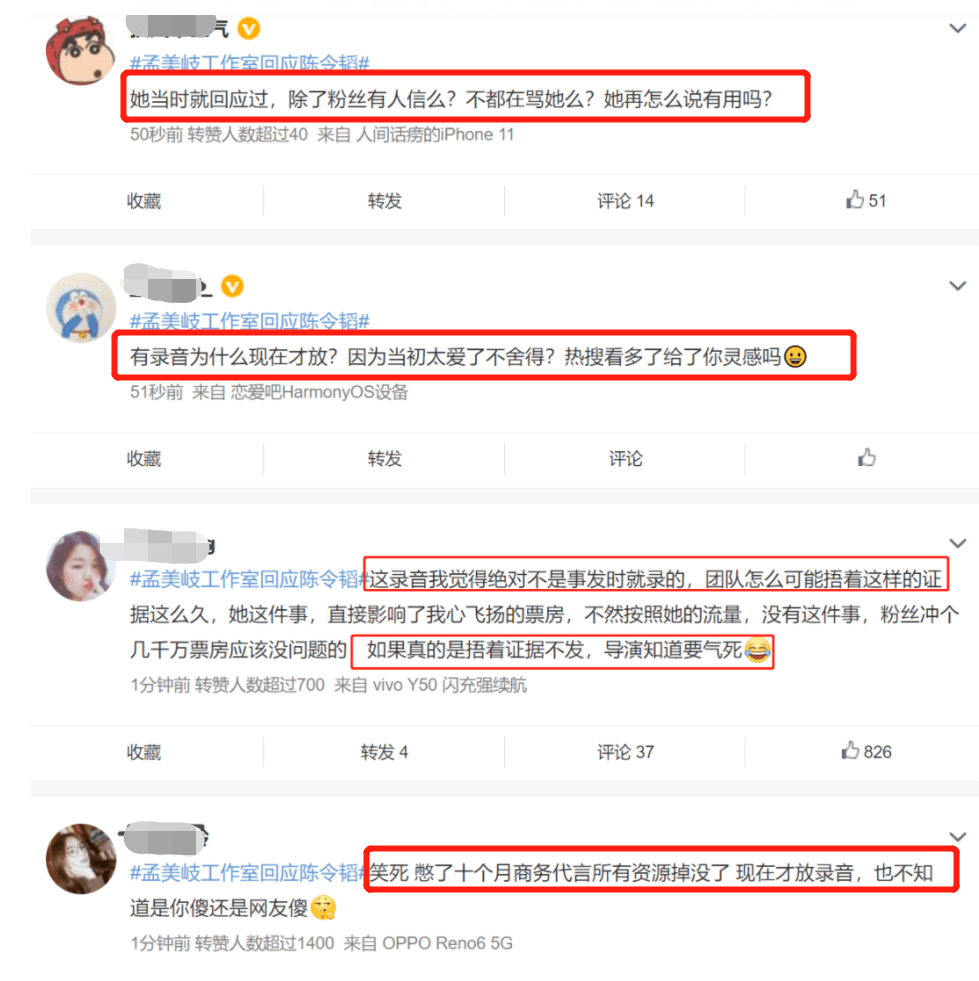The width and height of the screenshot is (979, 981).
Task: Click the verified badge on second user
Action: click(232, 286)
